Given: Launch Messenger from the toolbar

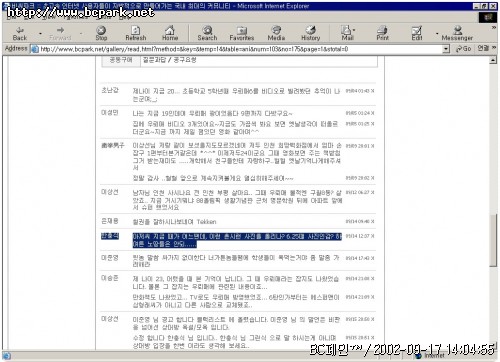Looking at the screenshot, I should click(457, 33).
